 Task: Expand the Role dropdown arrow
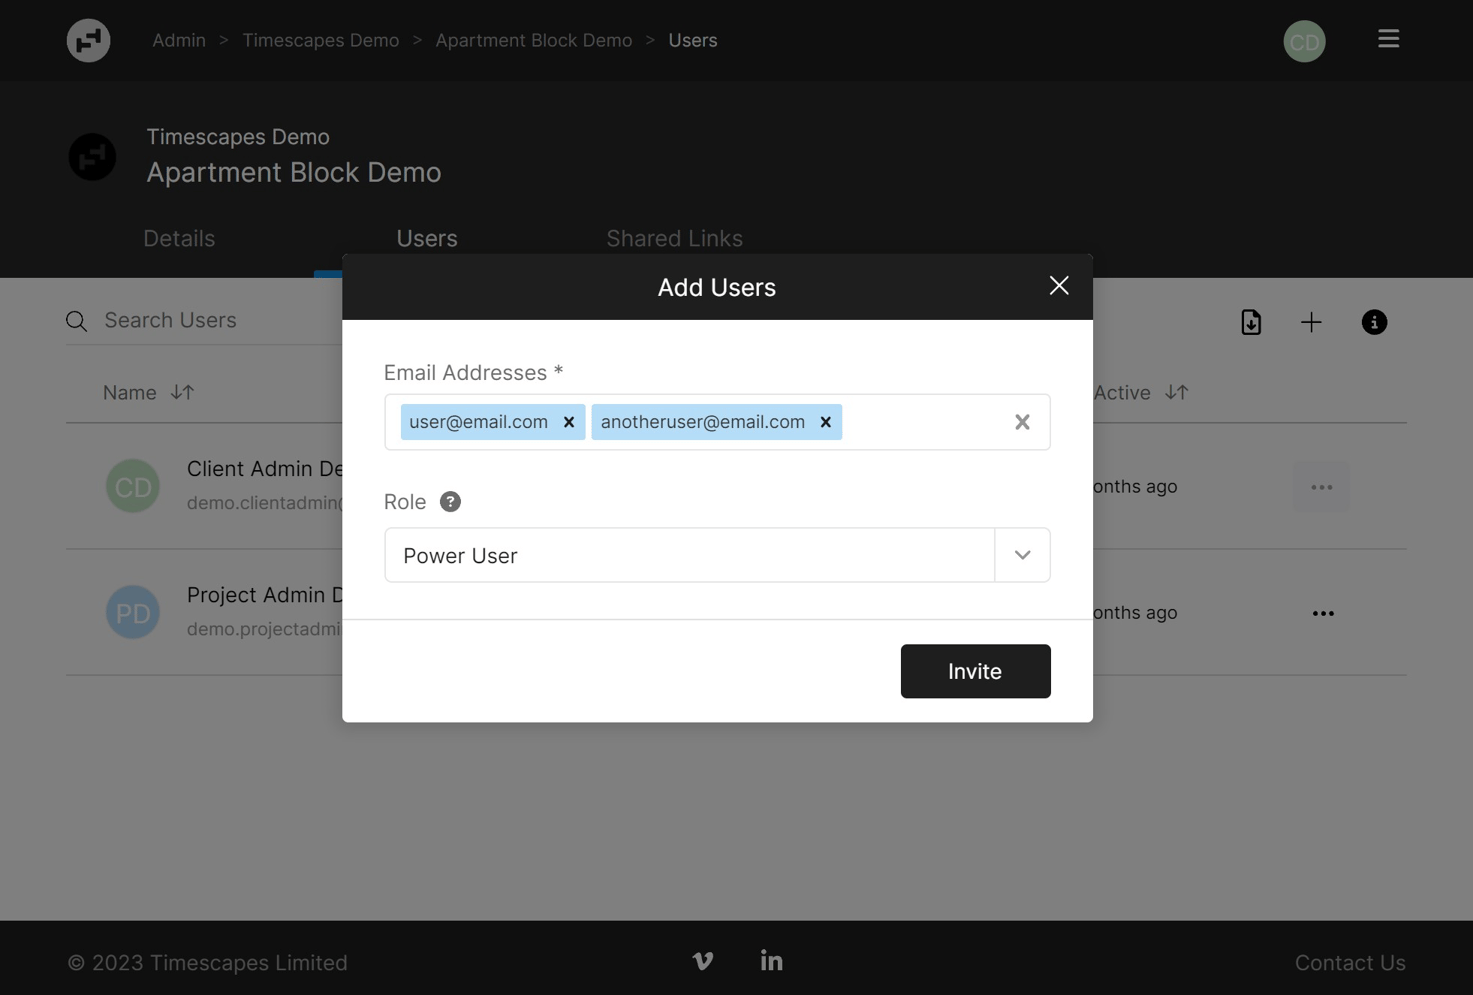pyautogui.click(x=1022, y=555)
